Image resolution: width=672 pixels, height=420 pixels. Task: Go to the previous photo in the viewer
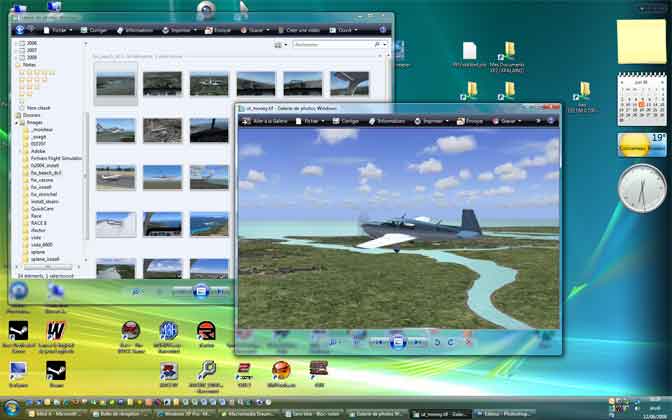tap(381, 342)
